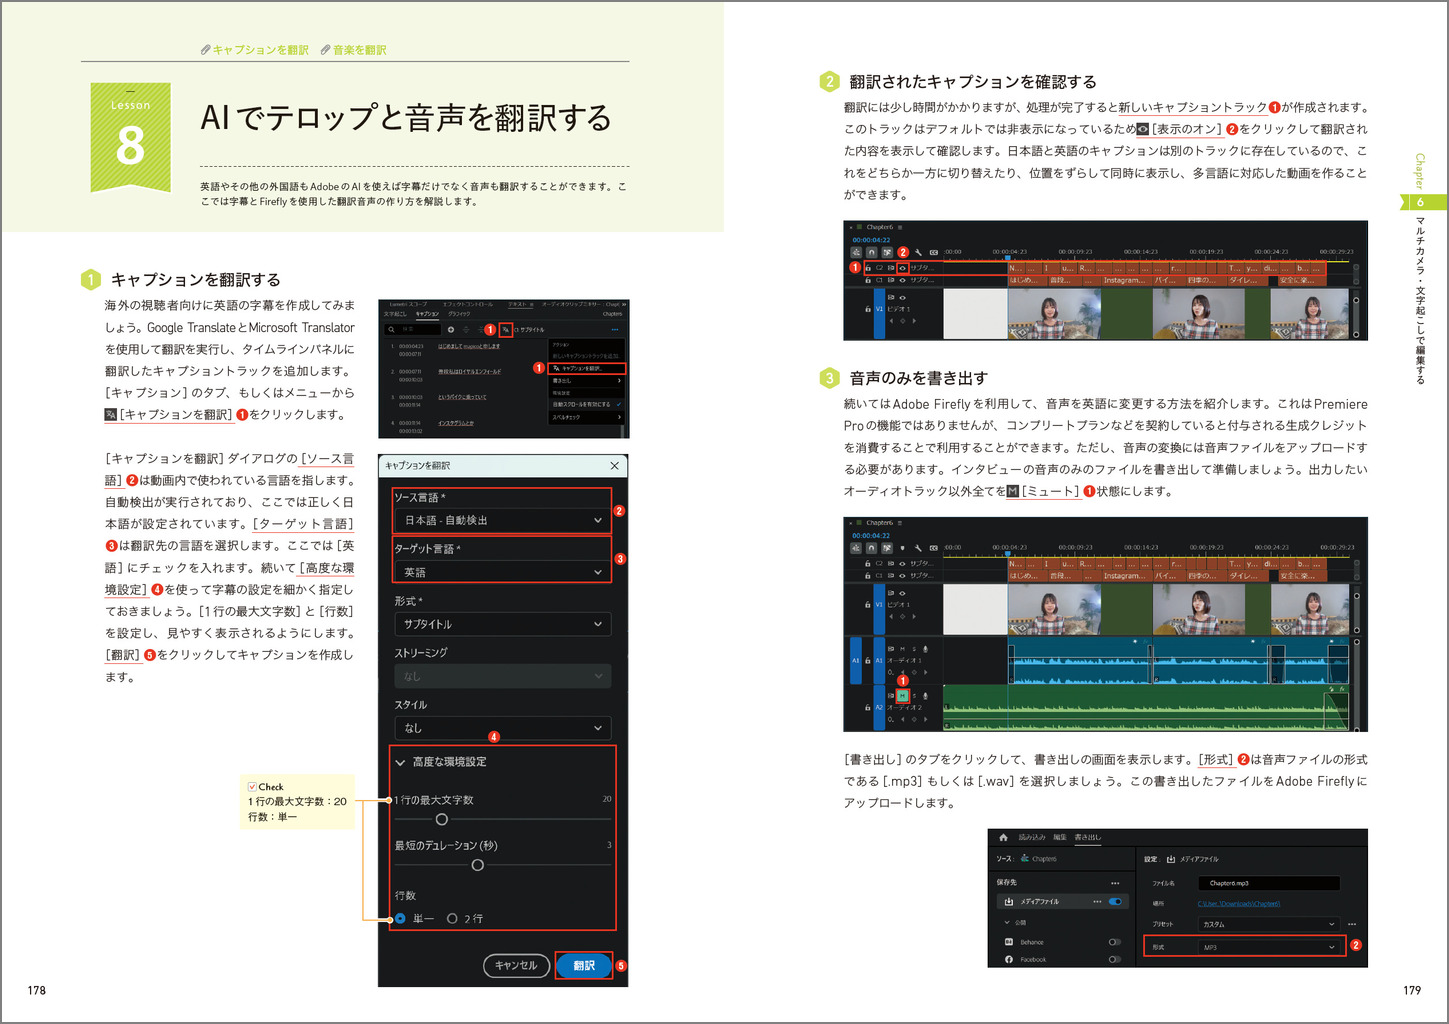
Task: Select キャプションを翻訳 from the context menu
Action: click(x=587, y=368)
